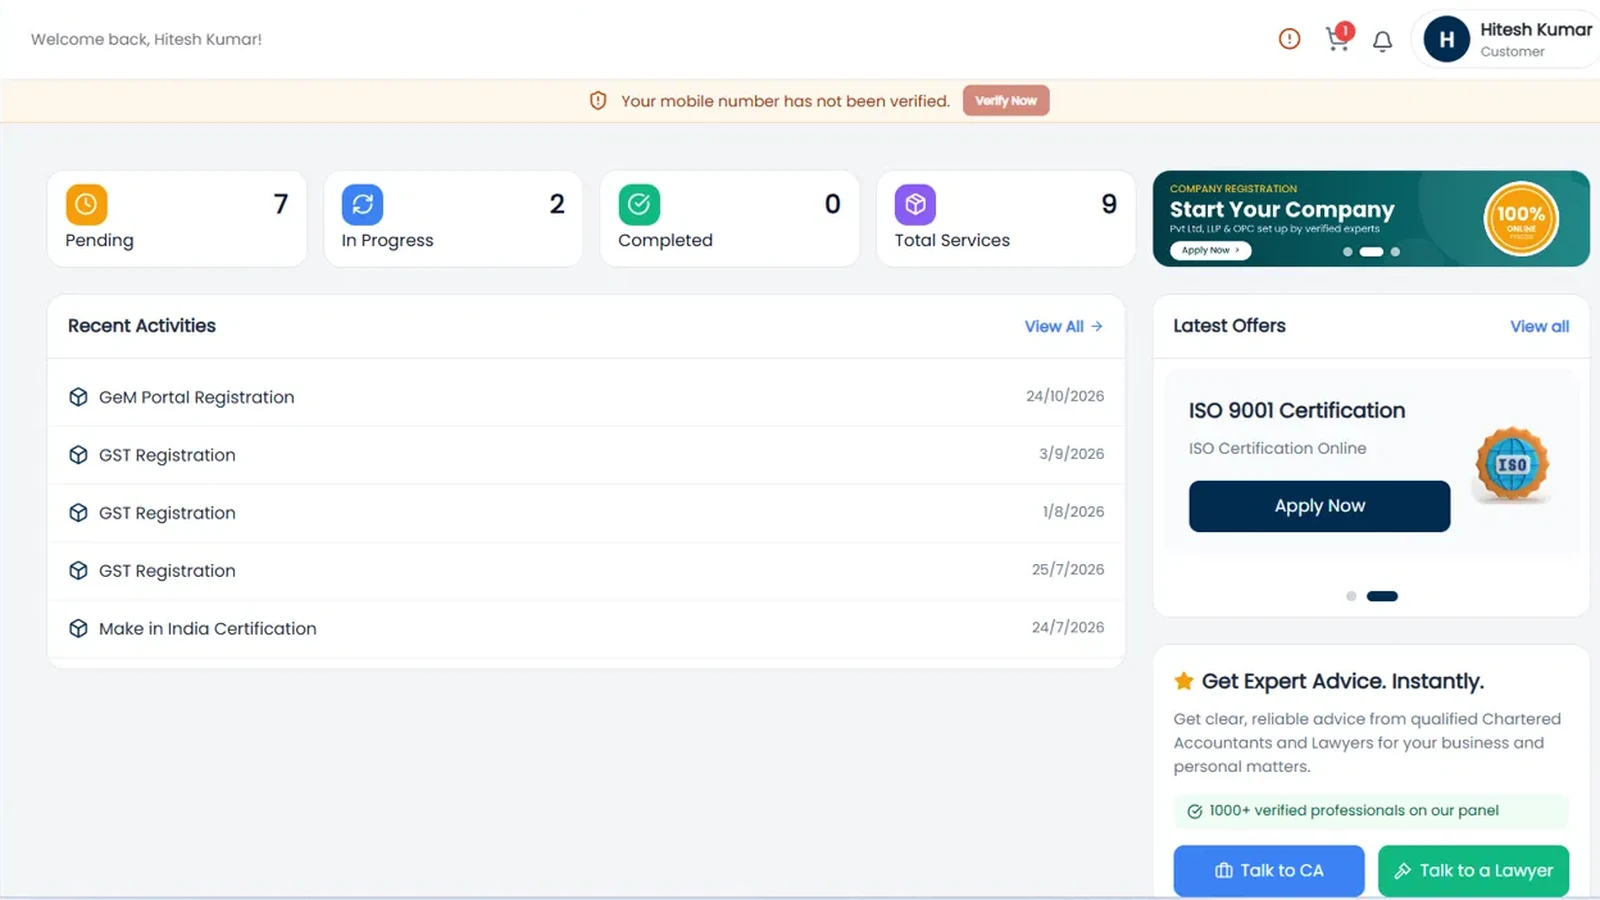Open View all latest offers link
Screen dimensions: 1600x900
(1539, 326)
